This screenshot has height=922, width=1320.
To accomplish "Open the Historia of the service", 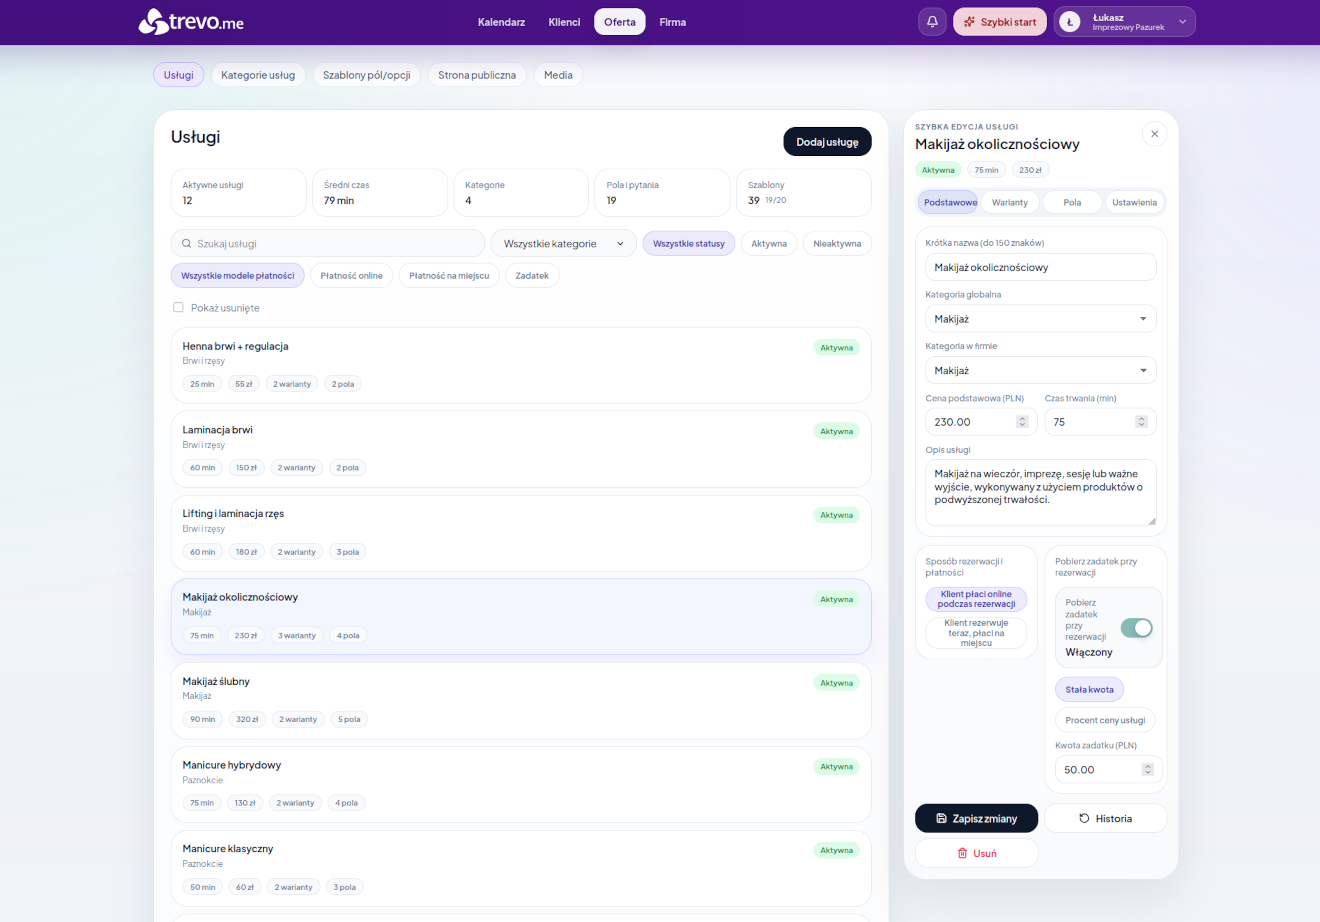I will [1106, 819].
